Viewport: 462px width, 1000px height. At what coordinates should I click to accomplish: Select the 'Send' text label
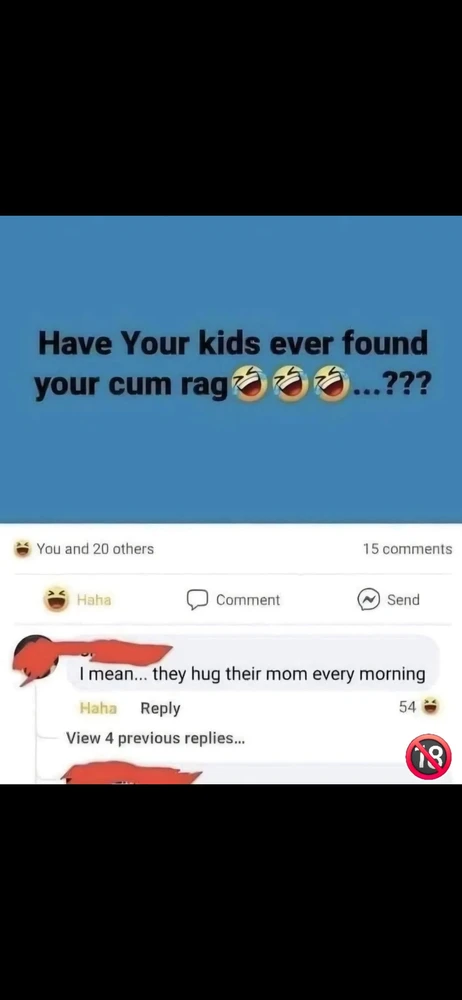[403, 599]
